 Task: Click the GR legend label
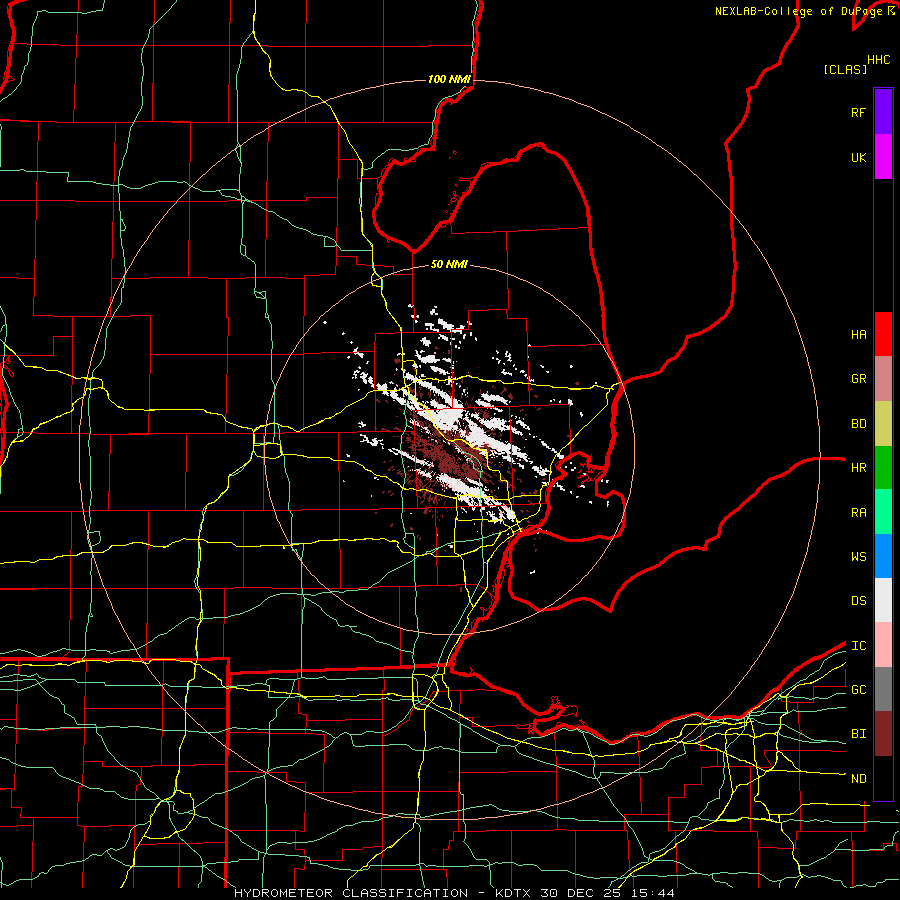(858, 379)
